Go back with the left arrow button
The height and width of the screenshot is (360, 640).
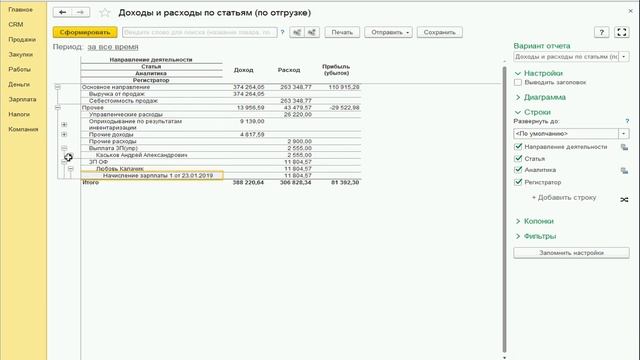pyautogui.click(x=62, y=13)
